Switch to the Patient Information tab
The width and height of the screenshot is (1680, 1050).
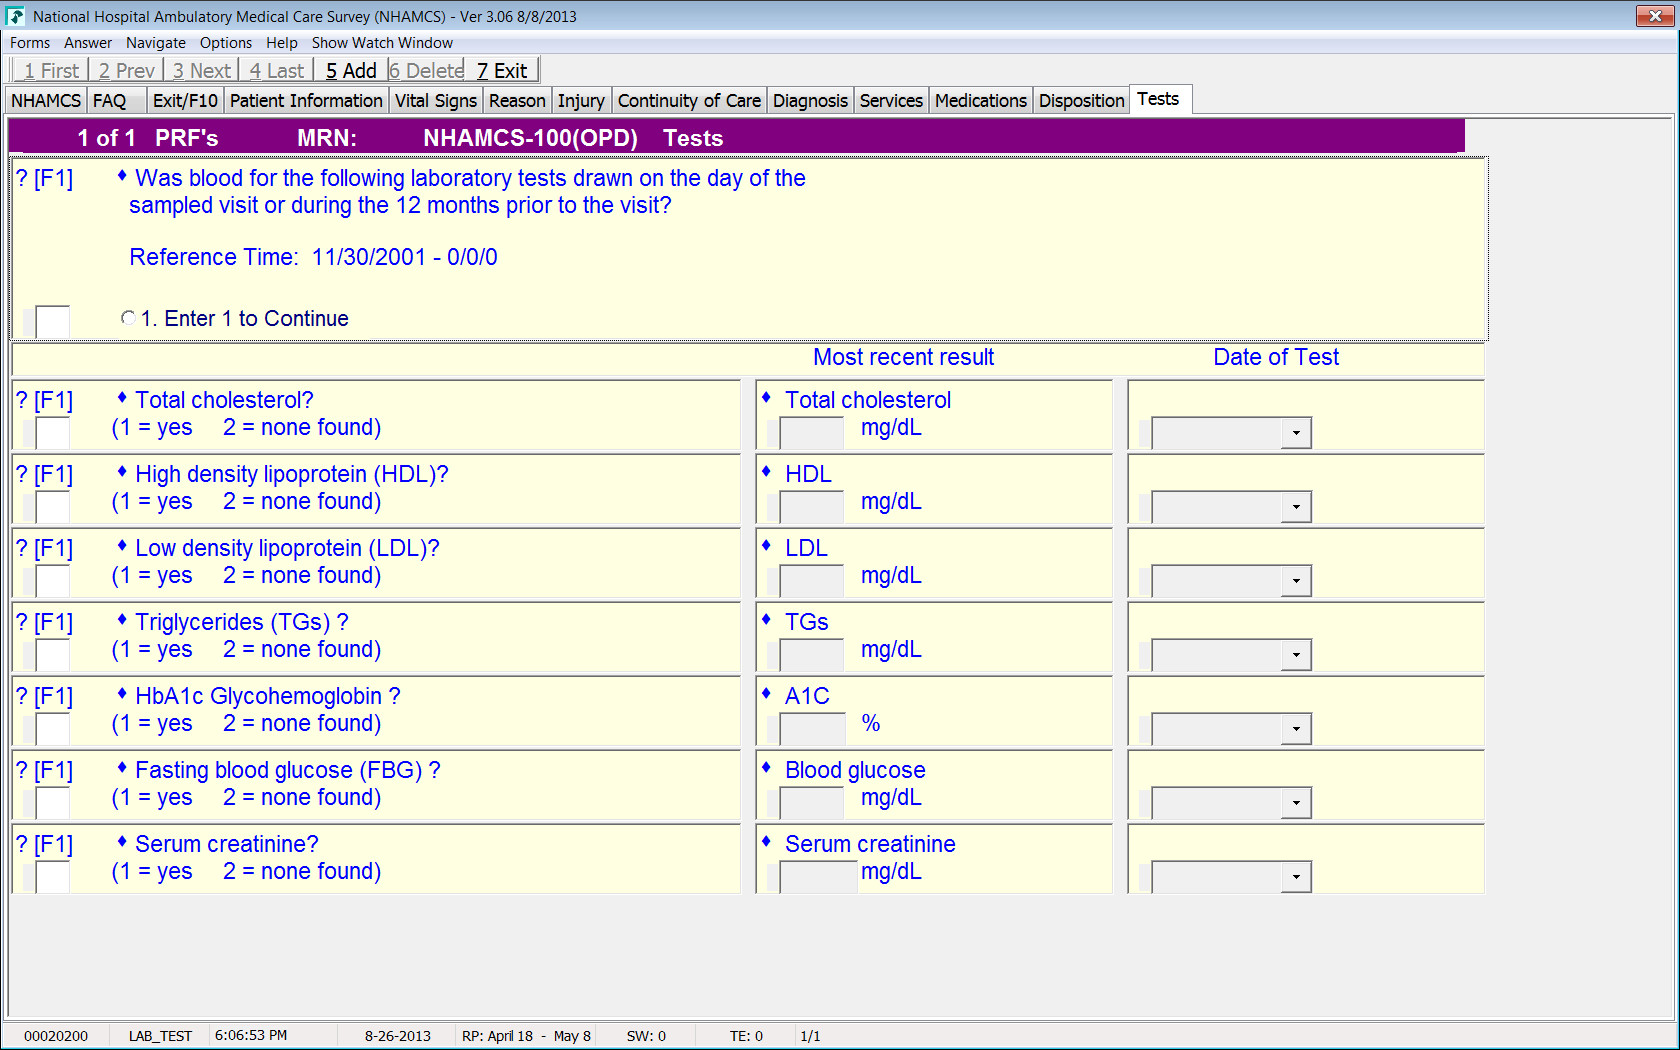tap(306, 101)
